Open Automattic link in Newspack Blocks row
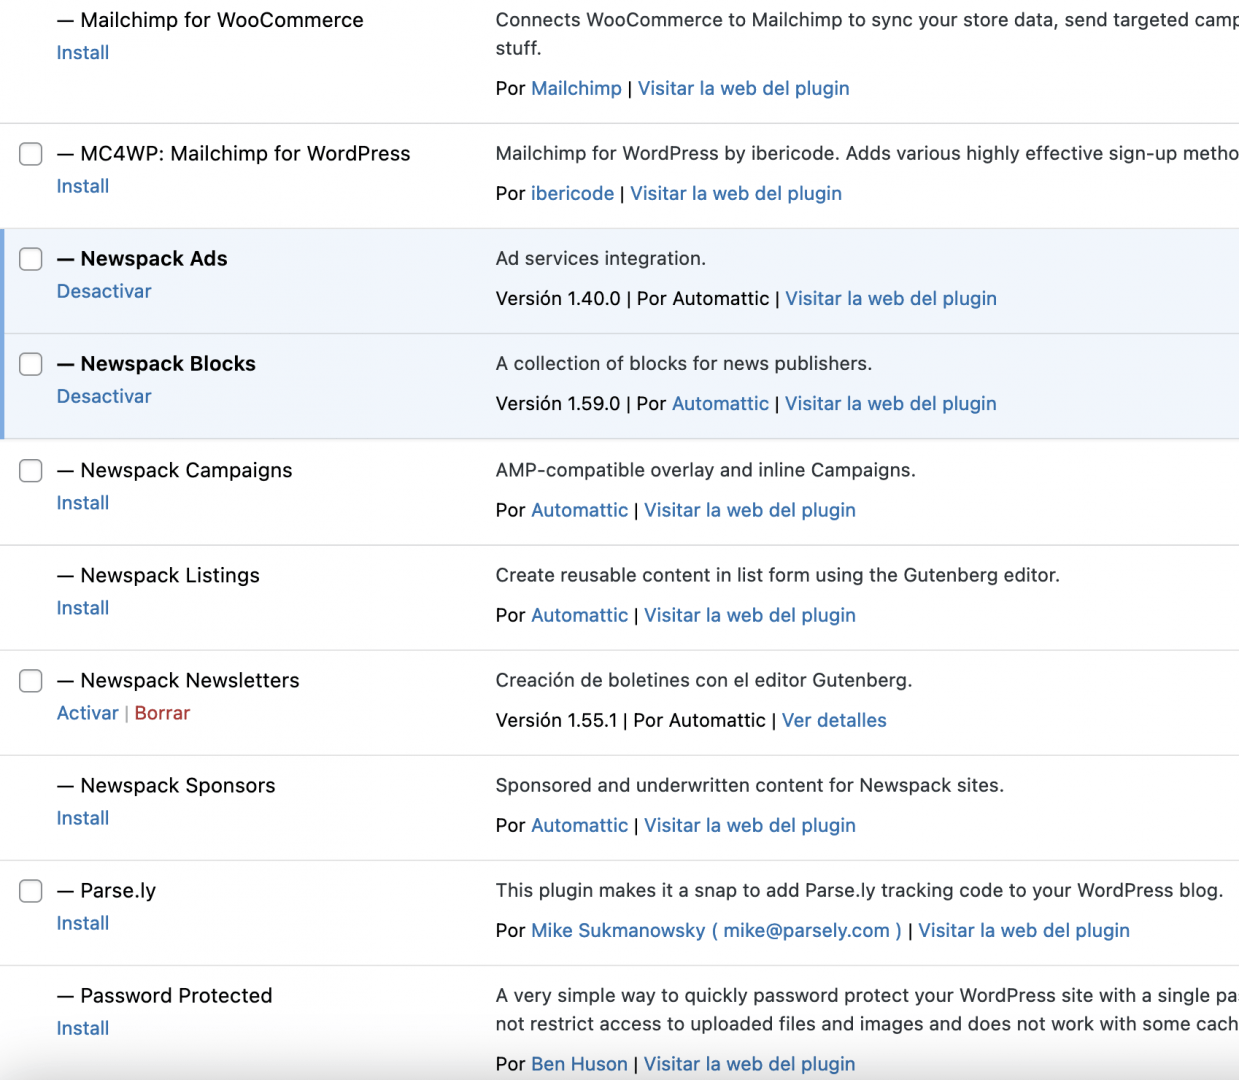 (x=720, y=403)
